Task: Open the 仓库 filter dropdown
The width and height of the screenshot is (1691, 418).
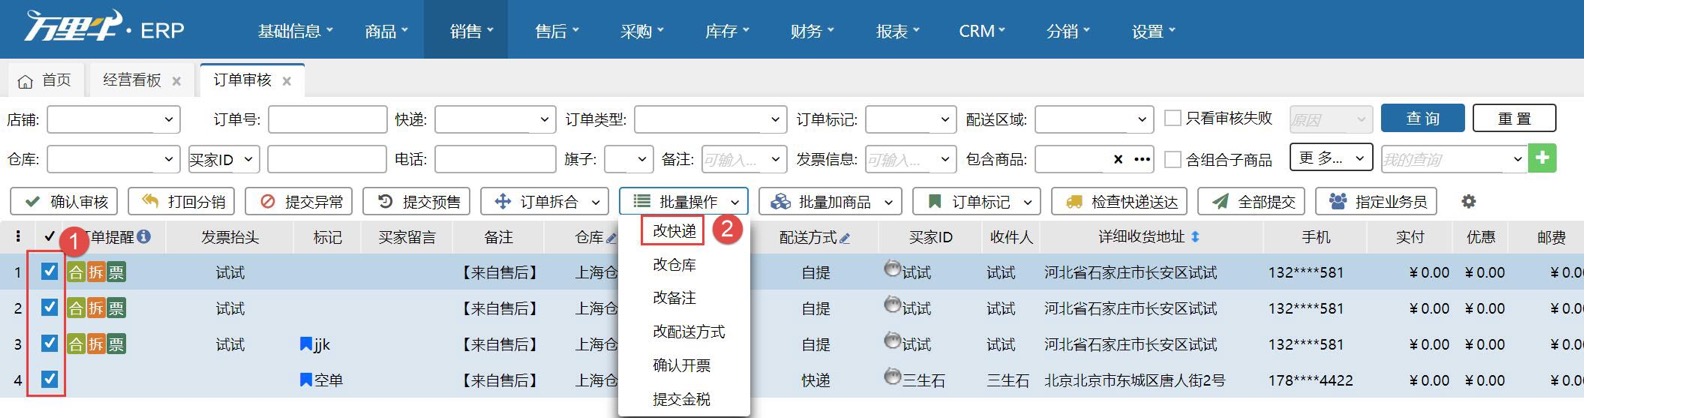Action: (113, 159)
